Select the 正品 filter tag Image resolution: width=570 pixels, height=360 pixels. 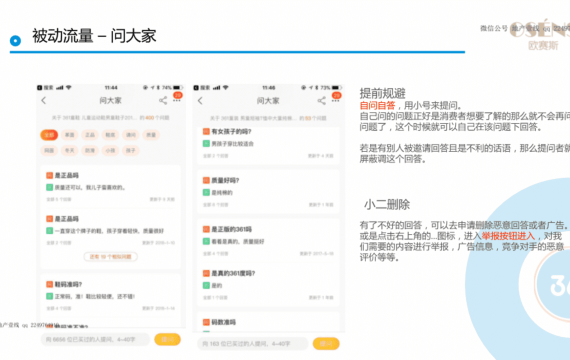[90, 135]
